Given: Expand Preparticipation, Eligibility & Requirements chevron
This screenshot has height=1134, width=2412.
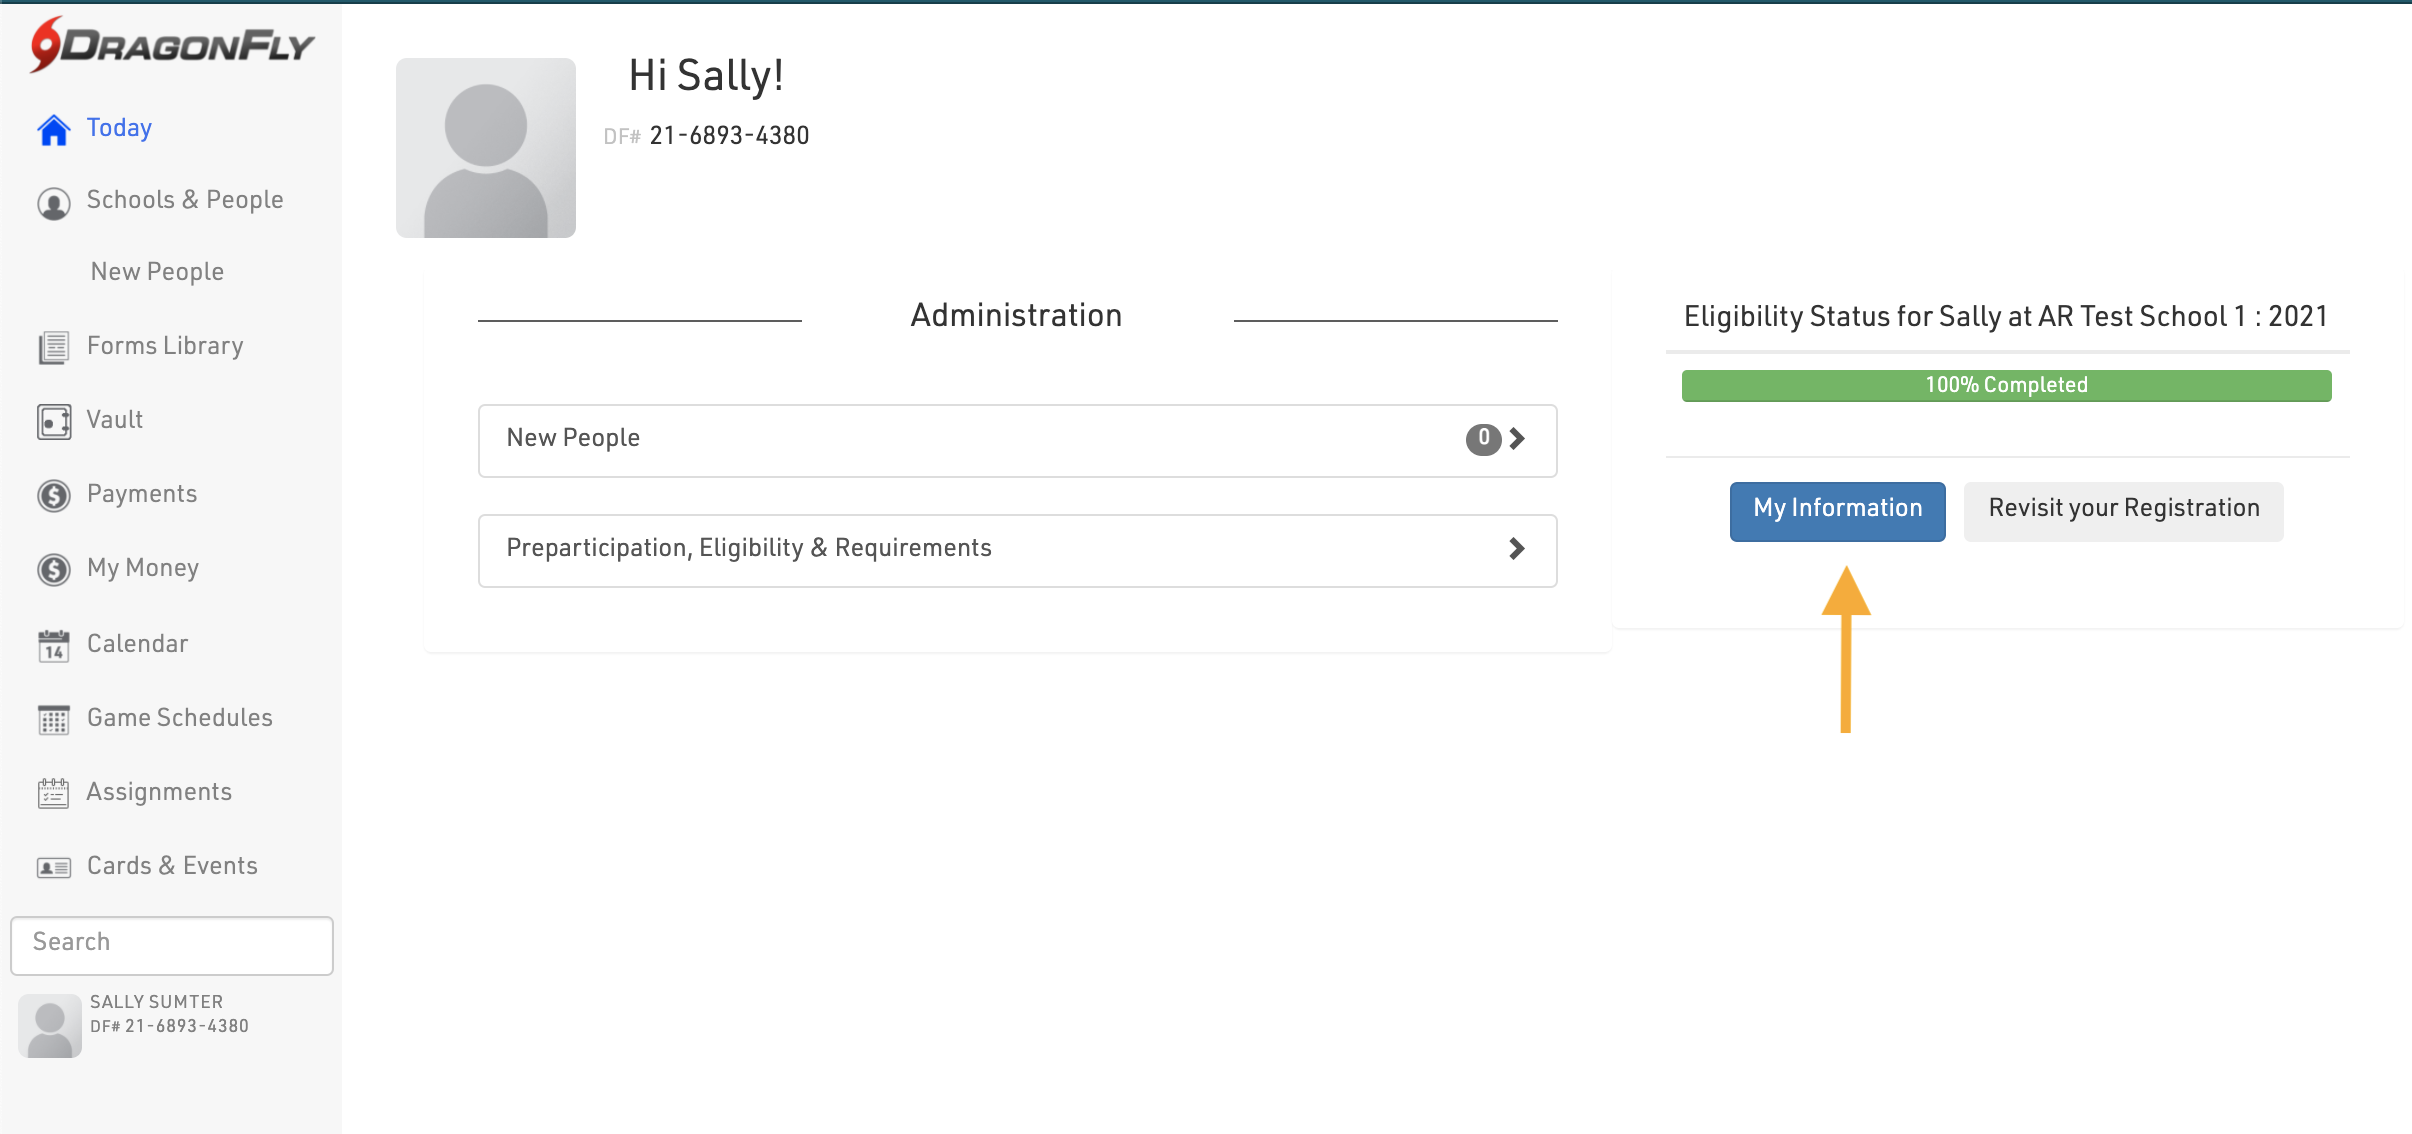Looking at the screenshot, I should coord(1517,549).
